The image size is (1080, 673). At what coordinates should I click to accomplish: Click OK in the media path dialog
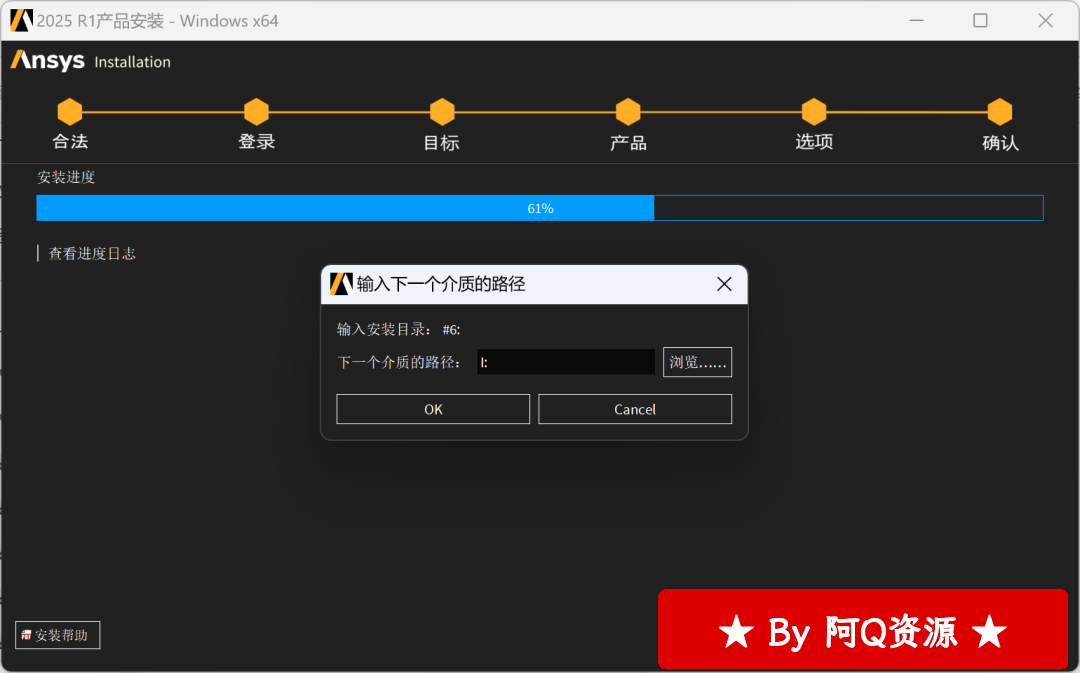click(x=433, y=409)
